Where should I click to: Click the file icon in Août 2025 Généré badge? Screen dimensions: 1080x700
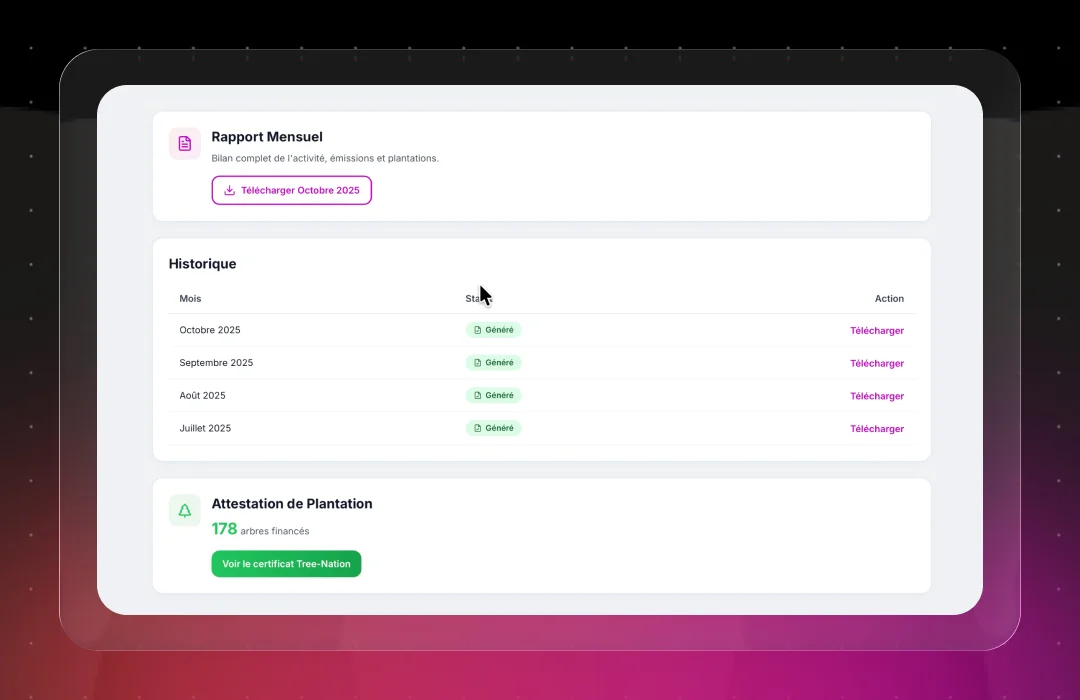[477, 395]
